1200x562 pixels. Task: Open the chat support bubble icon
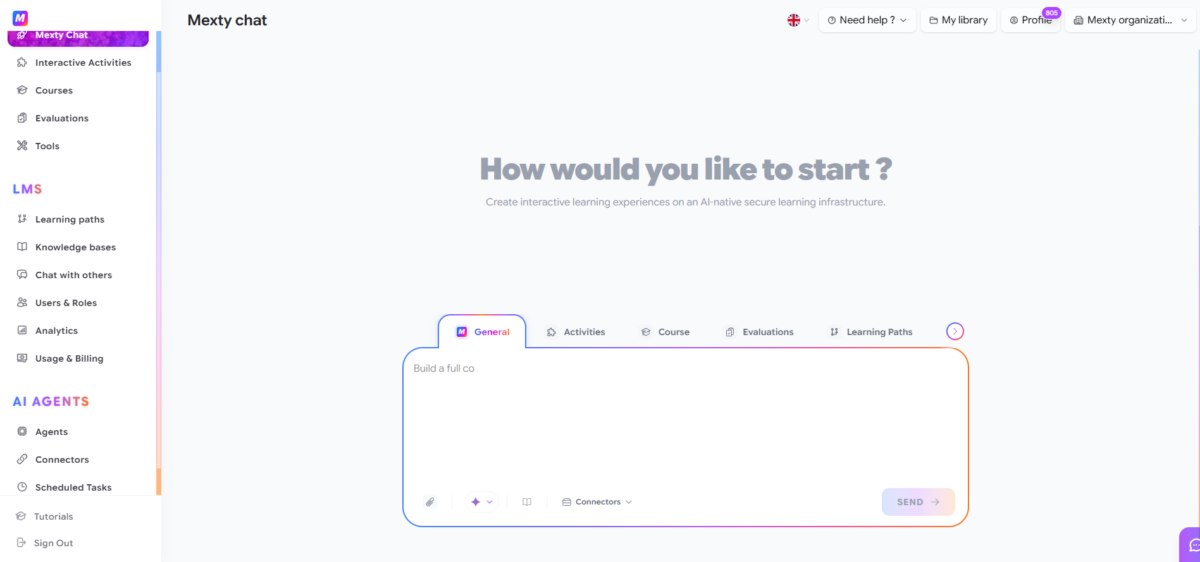1192,546
